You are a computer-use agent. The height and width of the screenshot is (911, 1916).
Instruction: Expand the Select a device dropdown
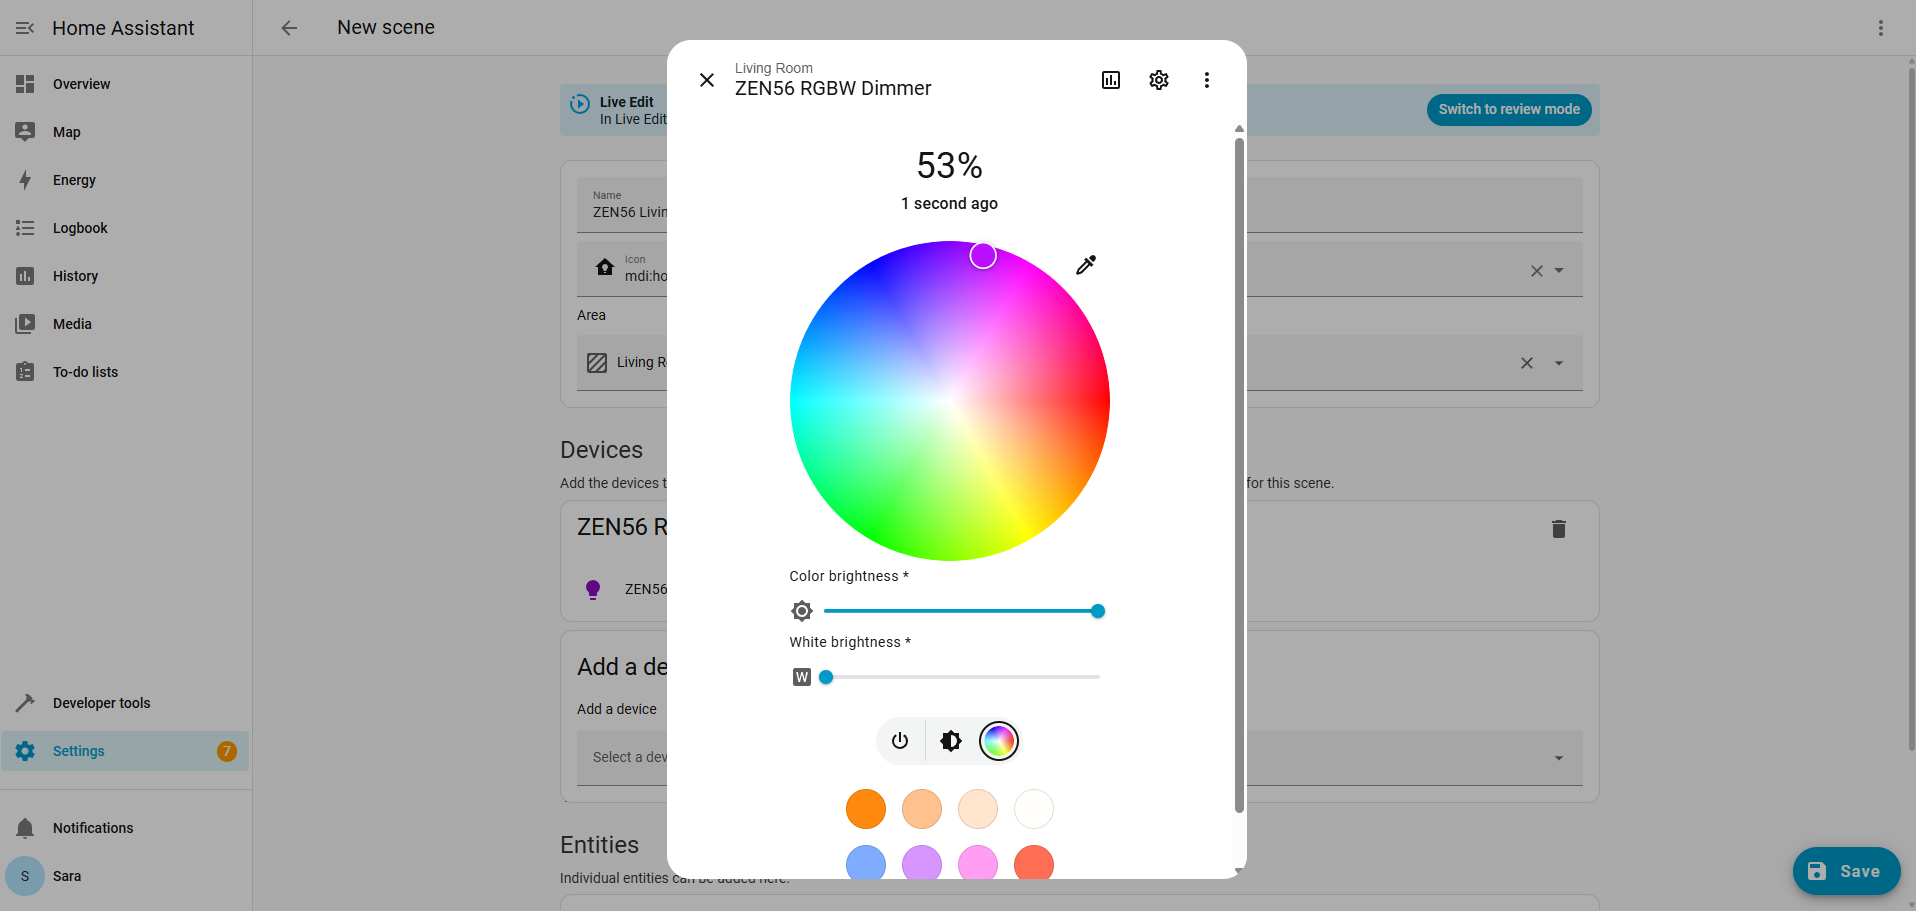click(x=1559, y=758)
